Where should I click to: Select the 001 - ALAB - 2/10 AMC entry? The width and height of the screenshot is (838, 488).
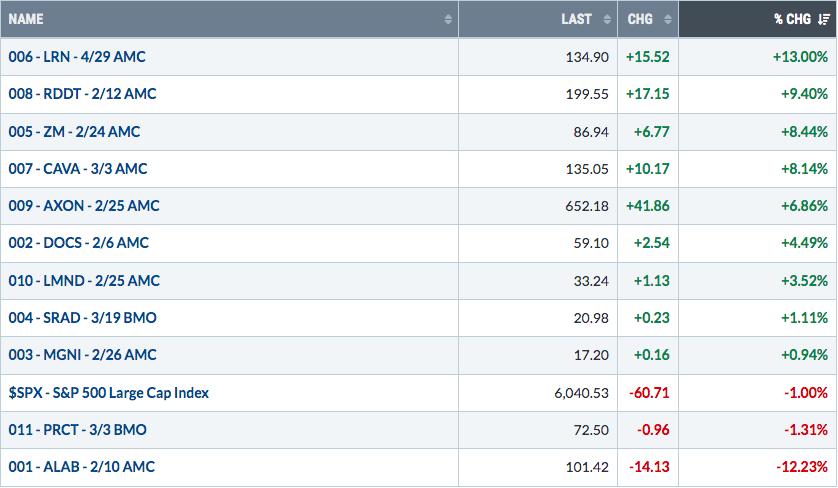click(82, 467)
